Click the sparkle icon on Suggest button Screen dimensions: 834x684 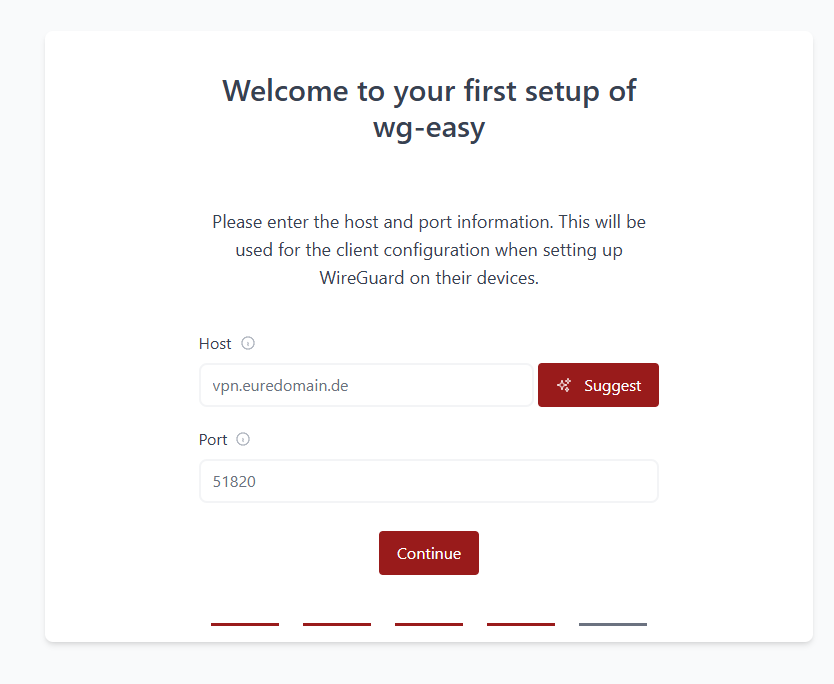tap(564, 385)
